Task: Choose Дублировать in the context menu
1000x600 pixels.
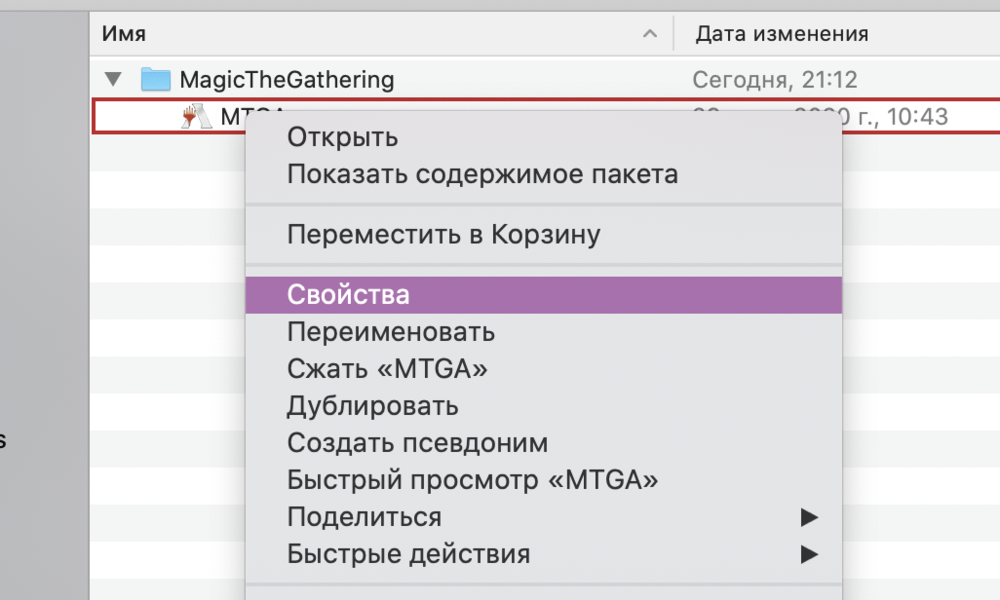Action: pos(372,406)
